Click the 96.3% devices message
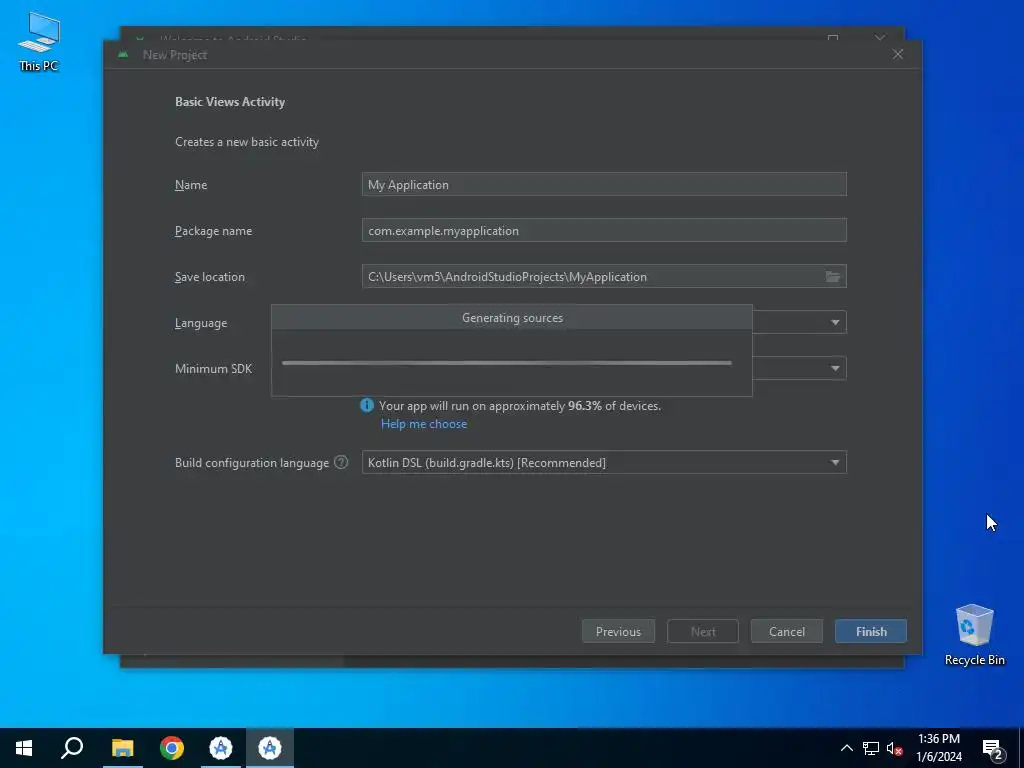The image size is (1024, 768). click(520, 406)
